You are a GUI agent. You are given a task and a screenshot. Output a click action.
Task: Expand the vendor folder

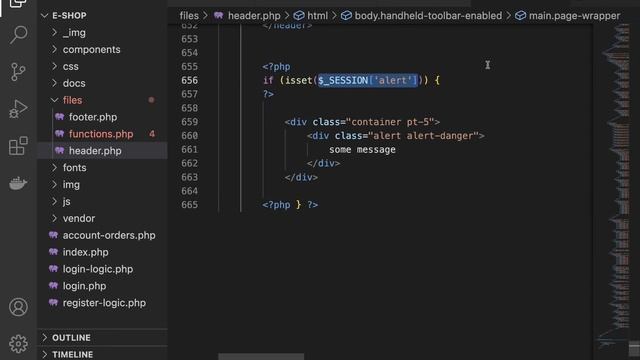(54, 218)
